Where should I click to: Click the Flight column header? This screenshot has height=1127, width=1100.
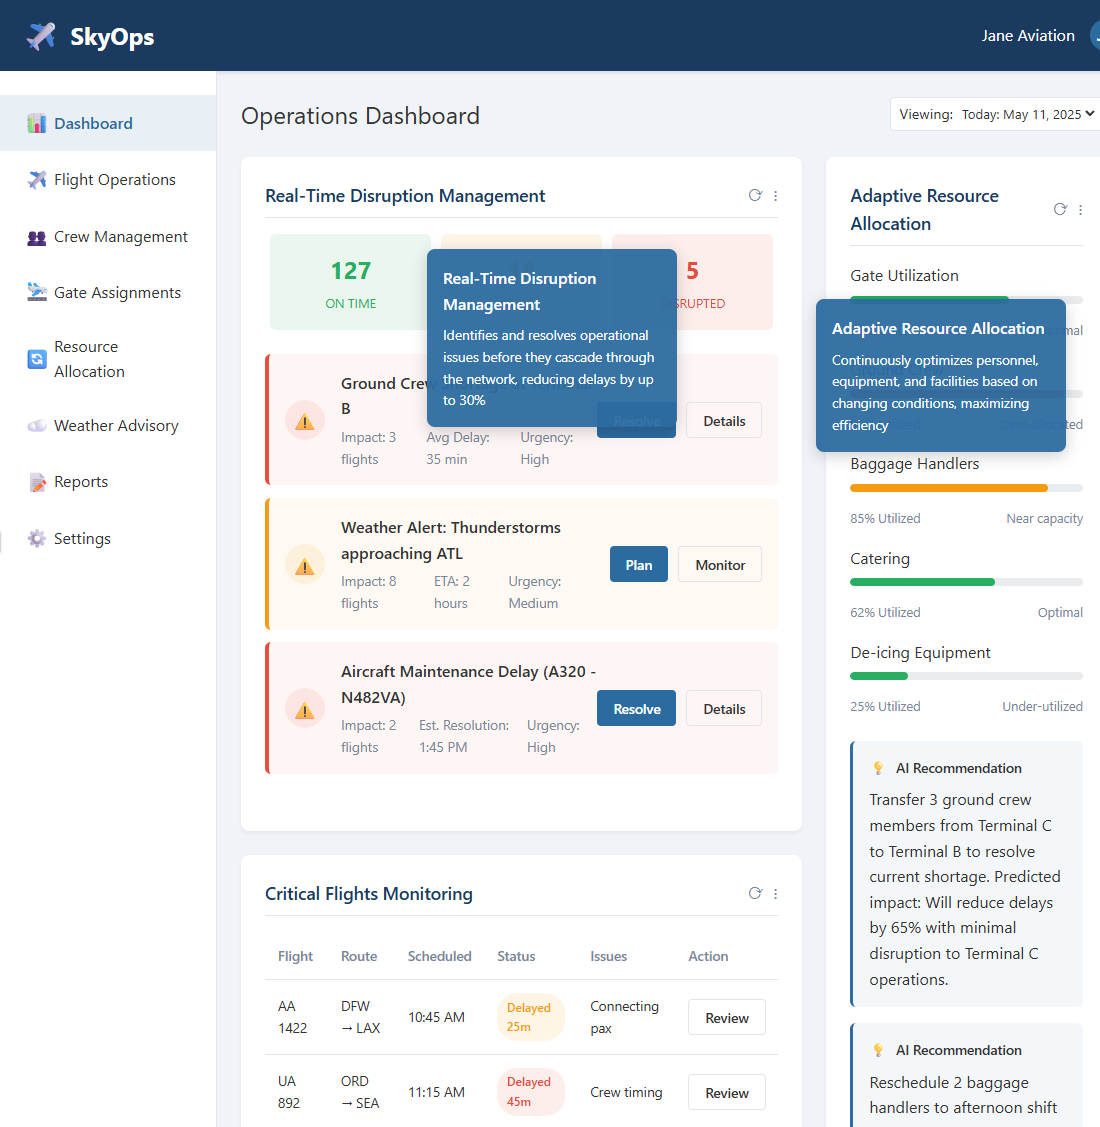pyautogui.click(x=295, y=956)
